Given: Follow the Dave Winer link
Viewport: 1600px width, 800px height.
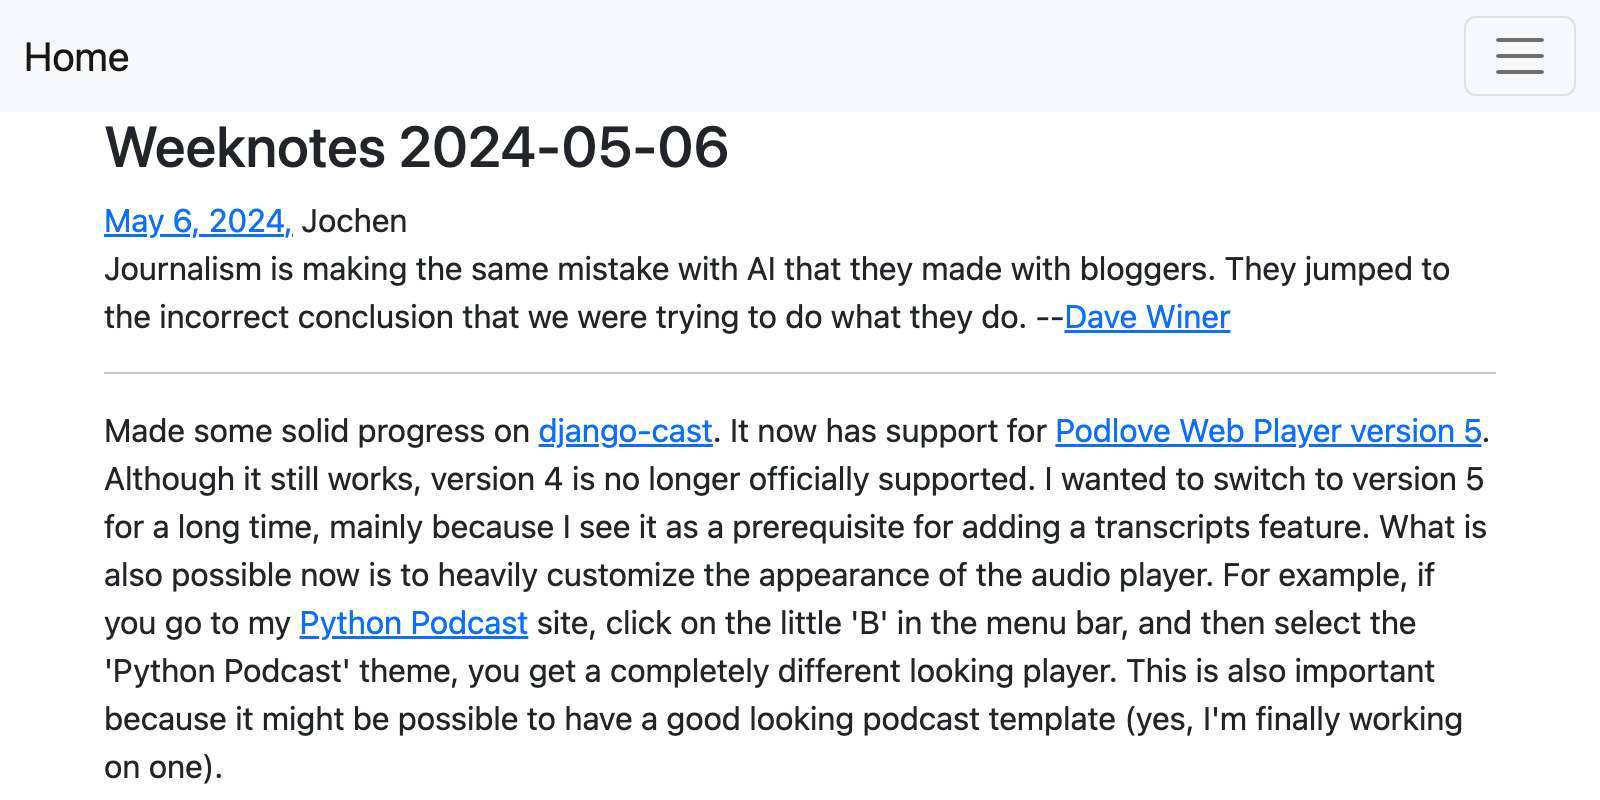Looking at the screenshot, I should click(x=1147, y=317).
